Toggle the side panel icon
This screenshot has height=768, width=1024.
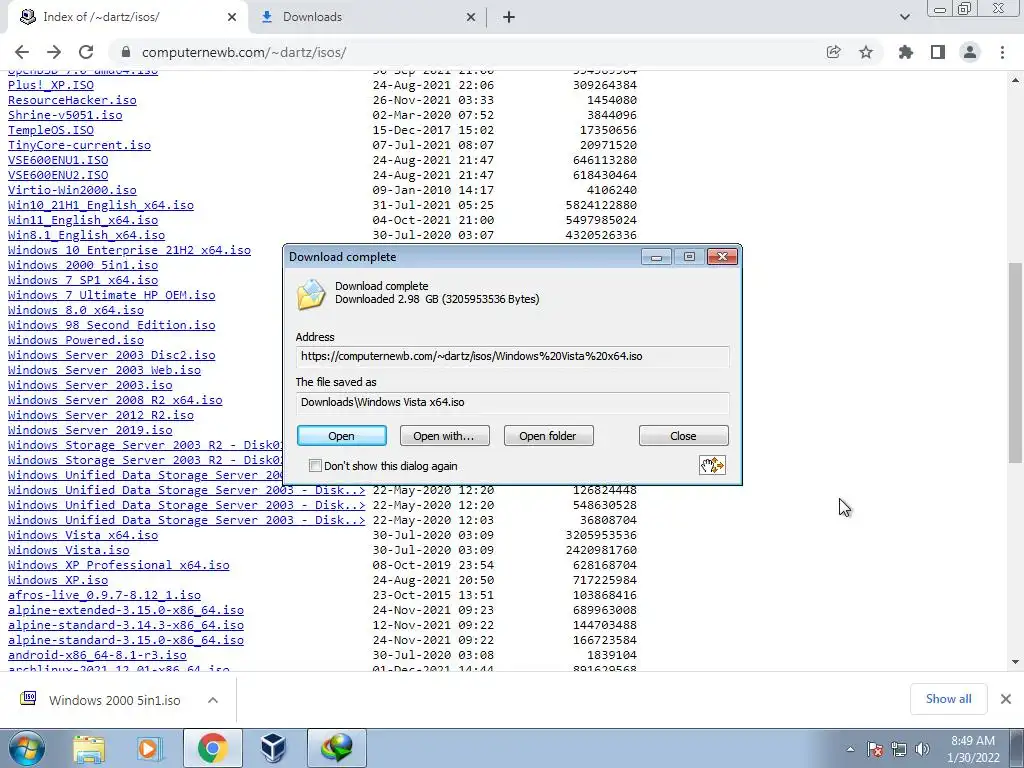point(938,52)
